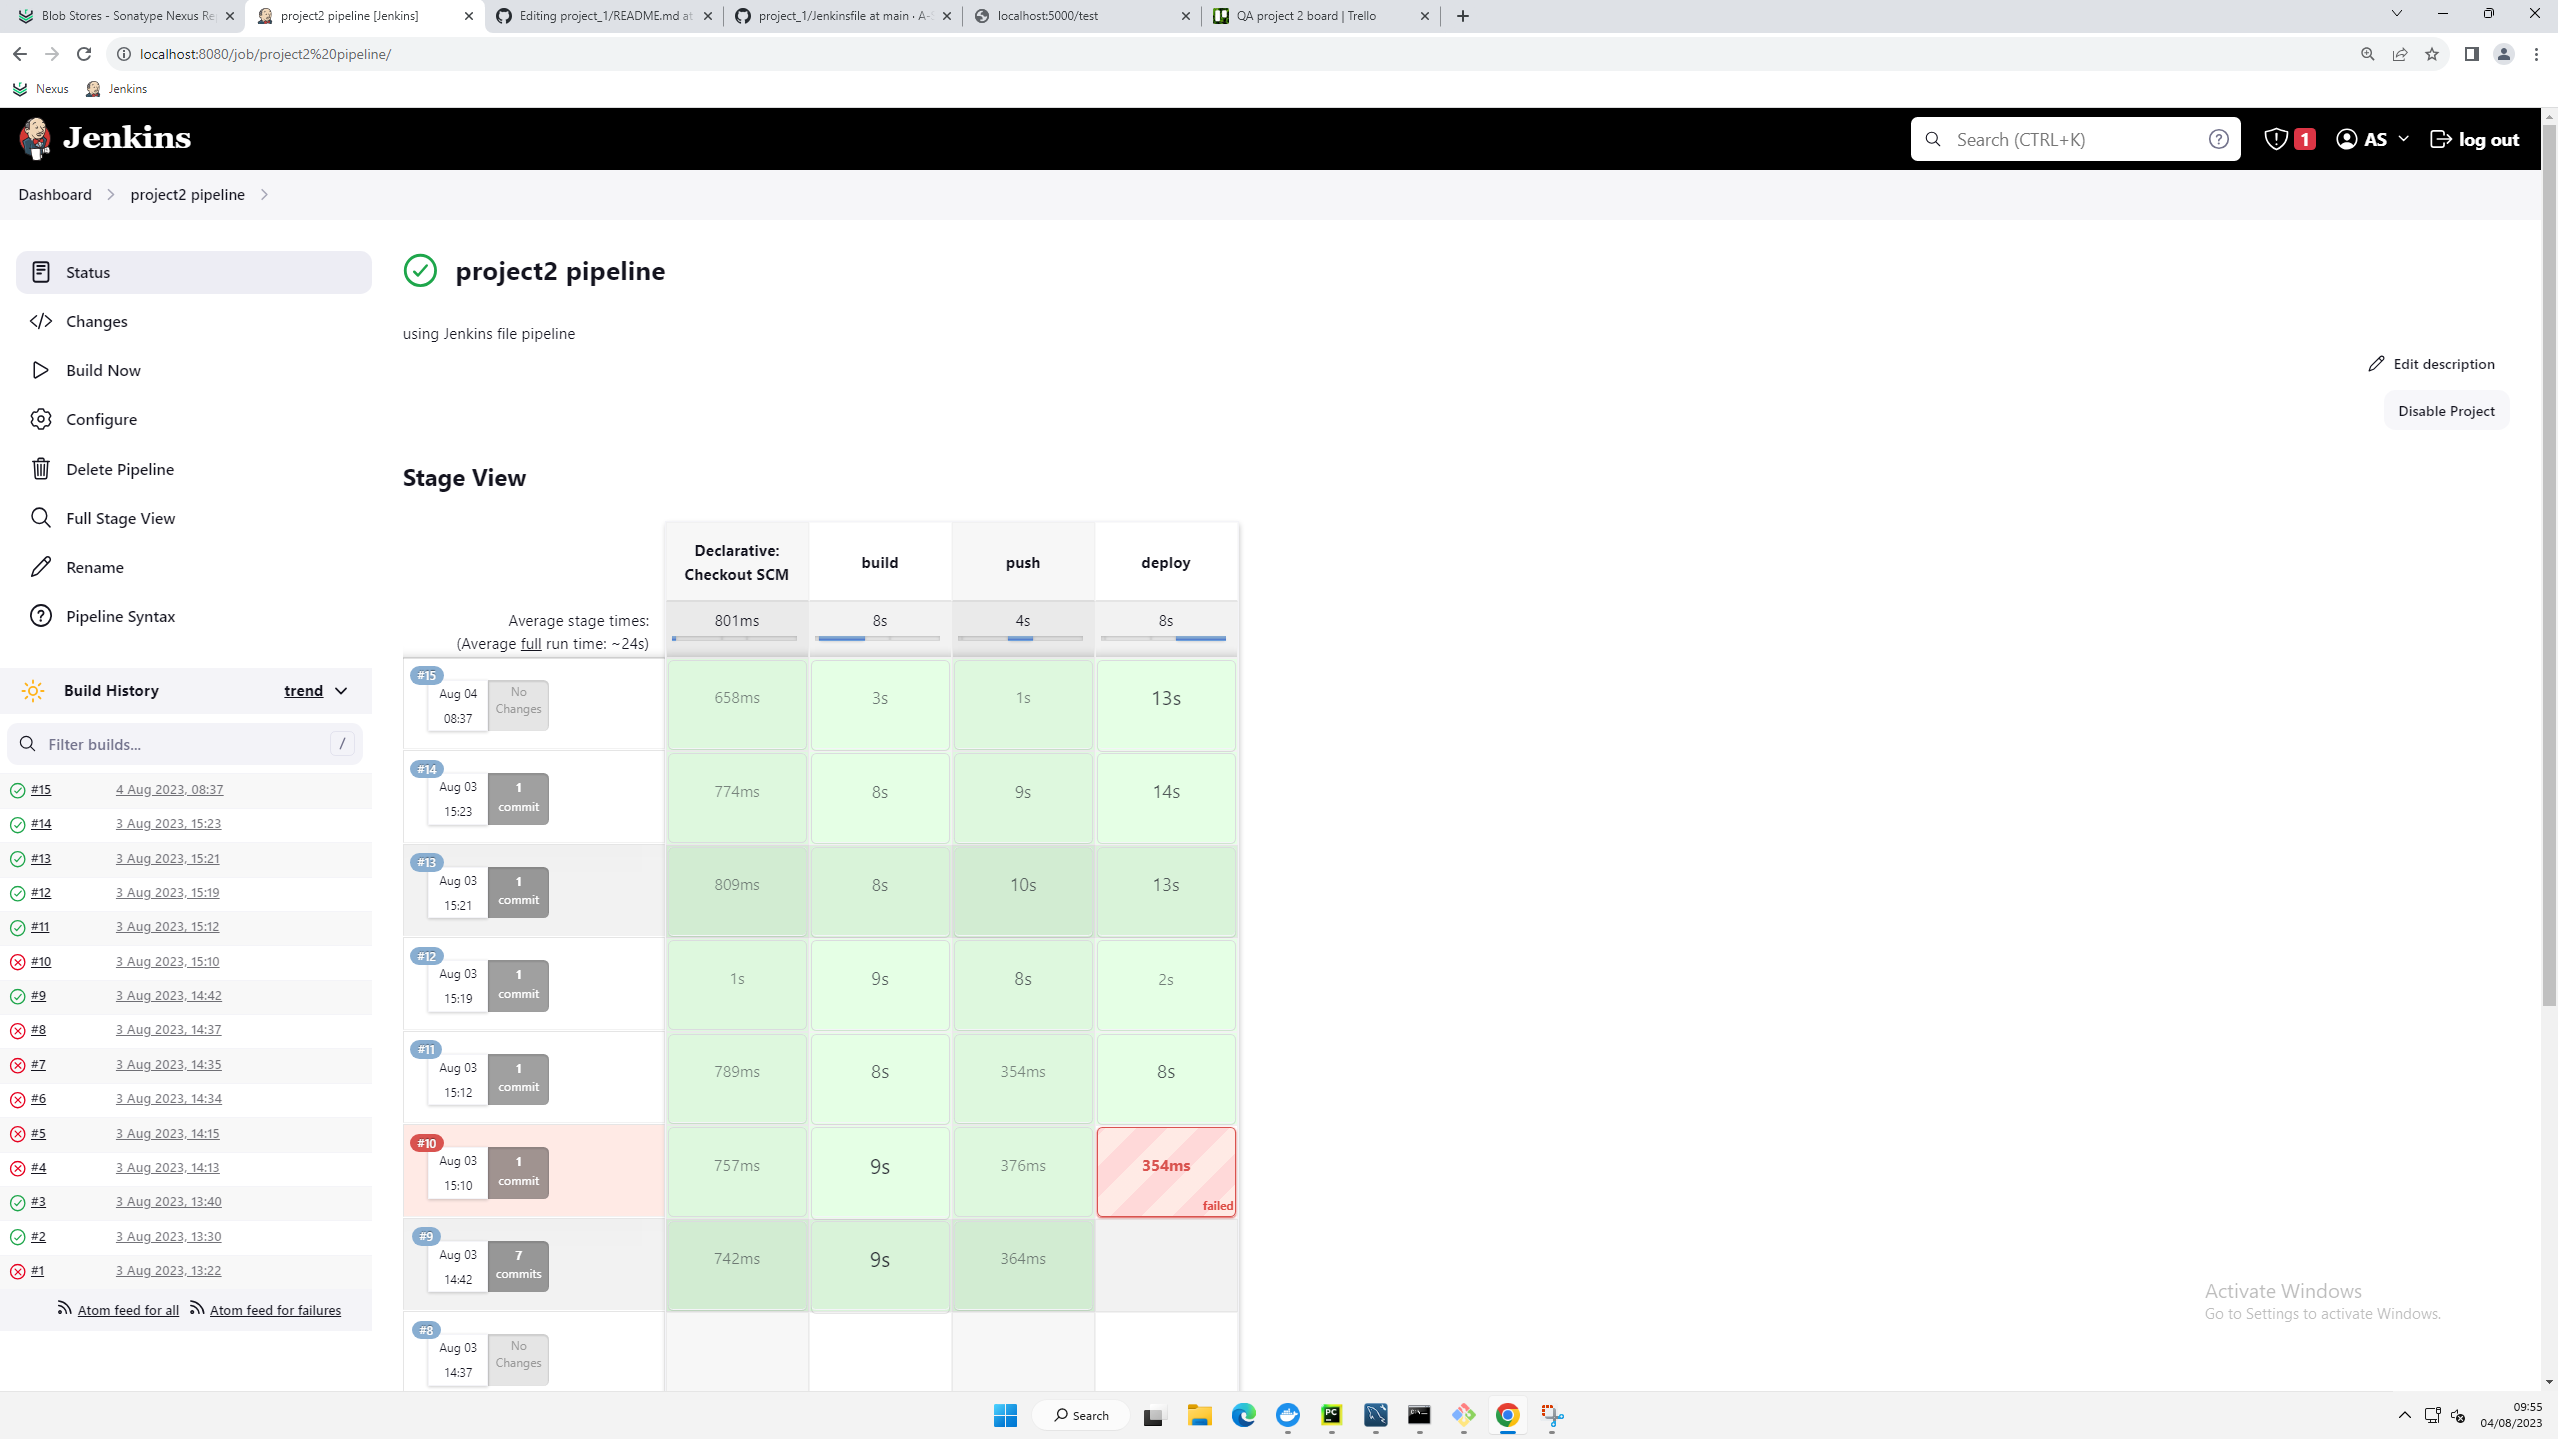Select Build Now in the sidebar

tap(103, 370)
